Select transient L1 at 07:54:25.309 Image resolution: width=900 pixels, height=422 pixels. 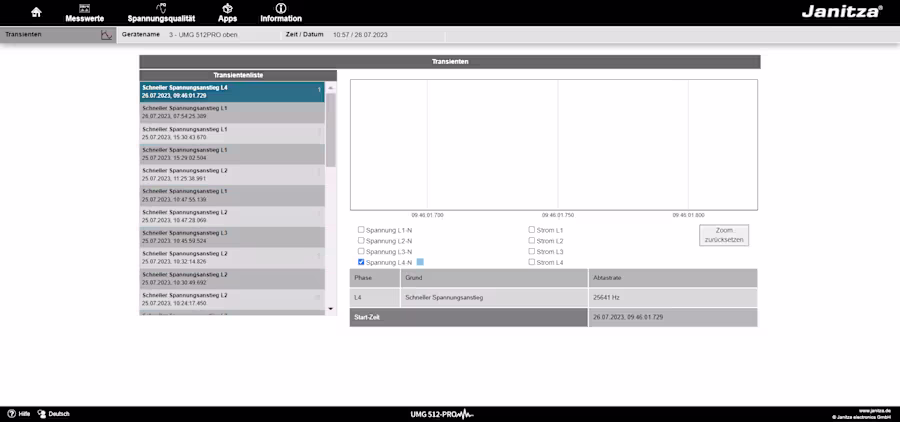coord(232,112)
